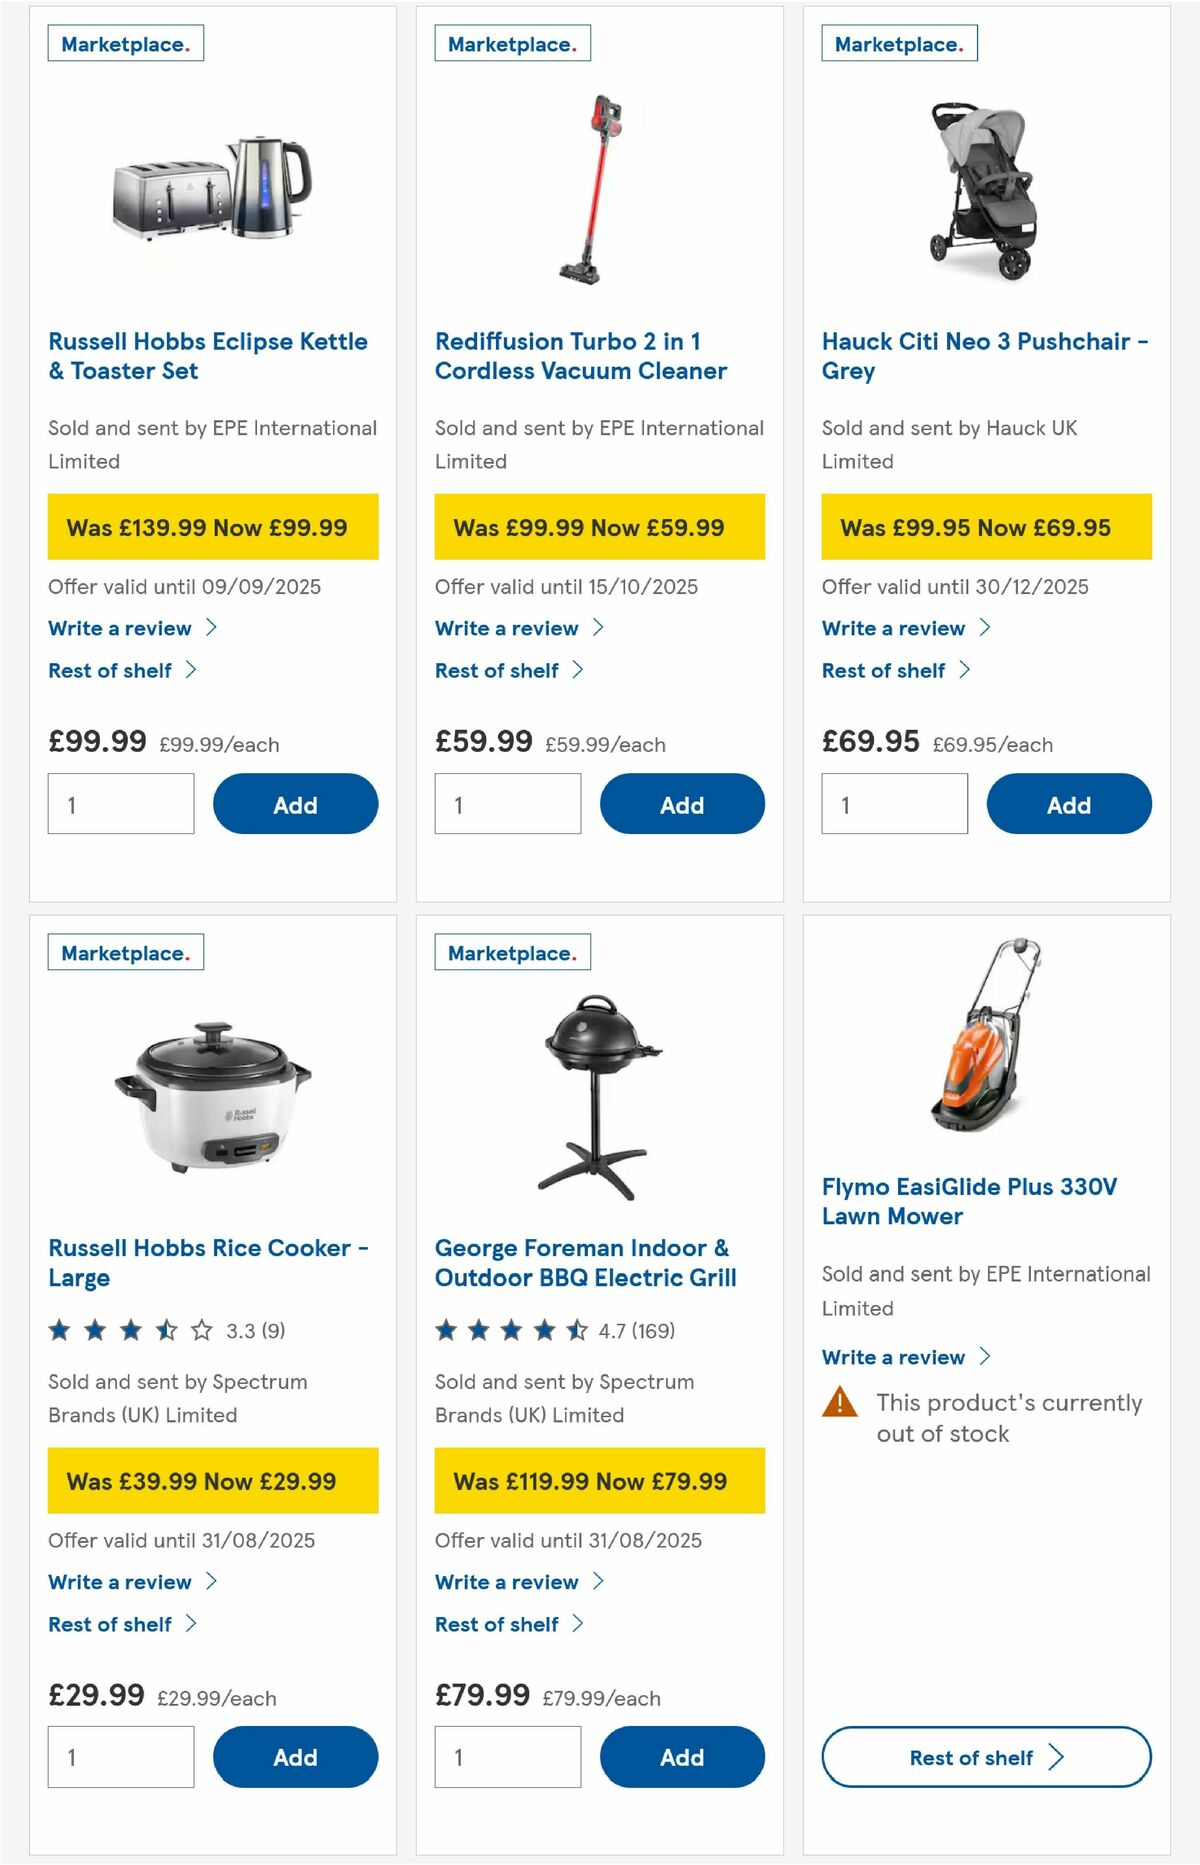Open Write a review for Flymo lawn mower

pyautogui.click(x=893, y=1356)
